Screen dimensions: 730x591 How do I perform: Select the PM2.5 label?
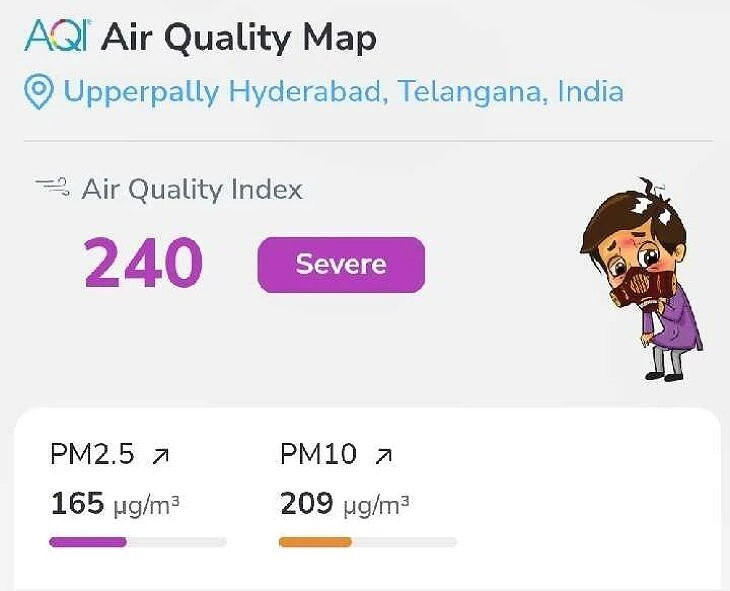pos(92,454)
